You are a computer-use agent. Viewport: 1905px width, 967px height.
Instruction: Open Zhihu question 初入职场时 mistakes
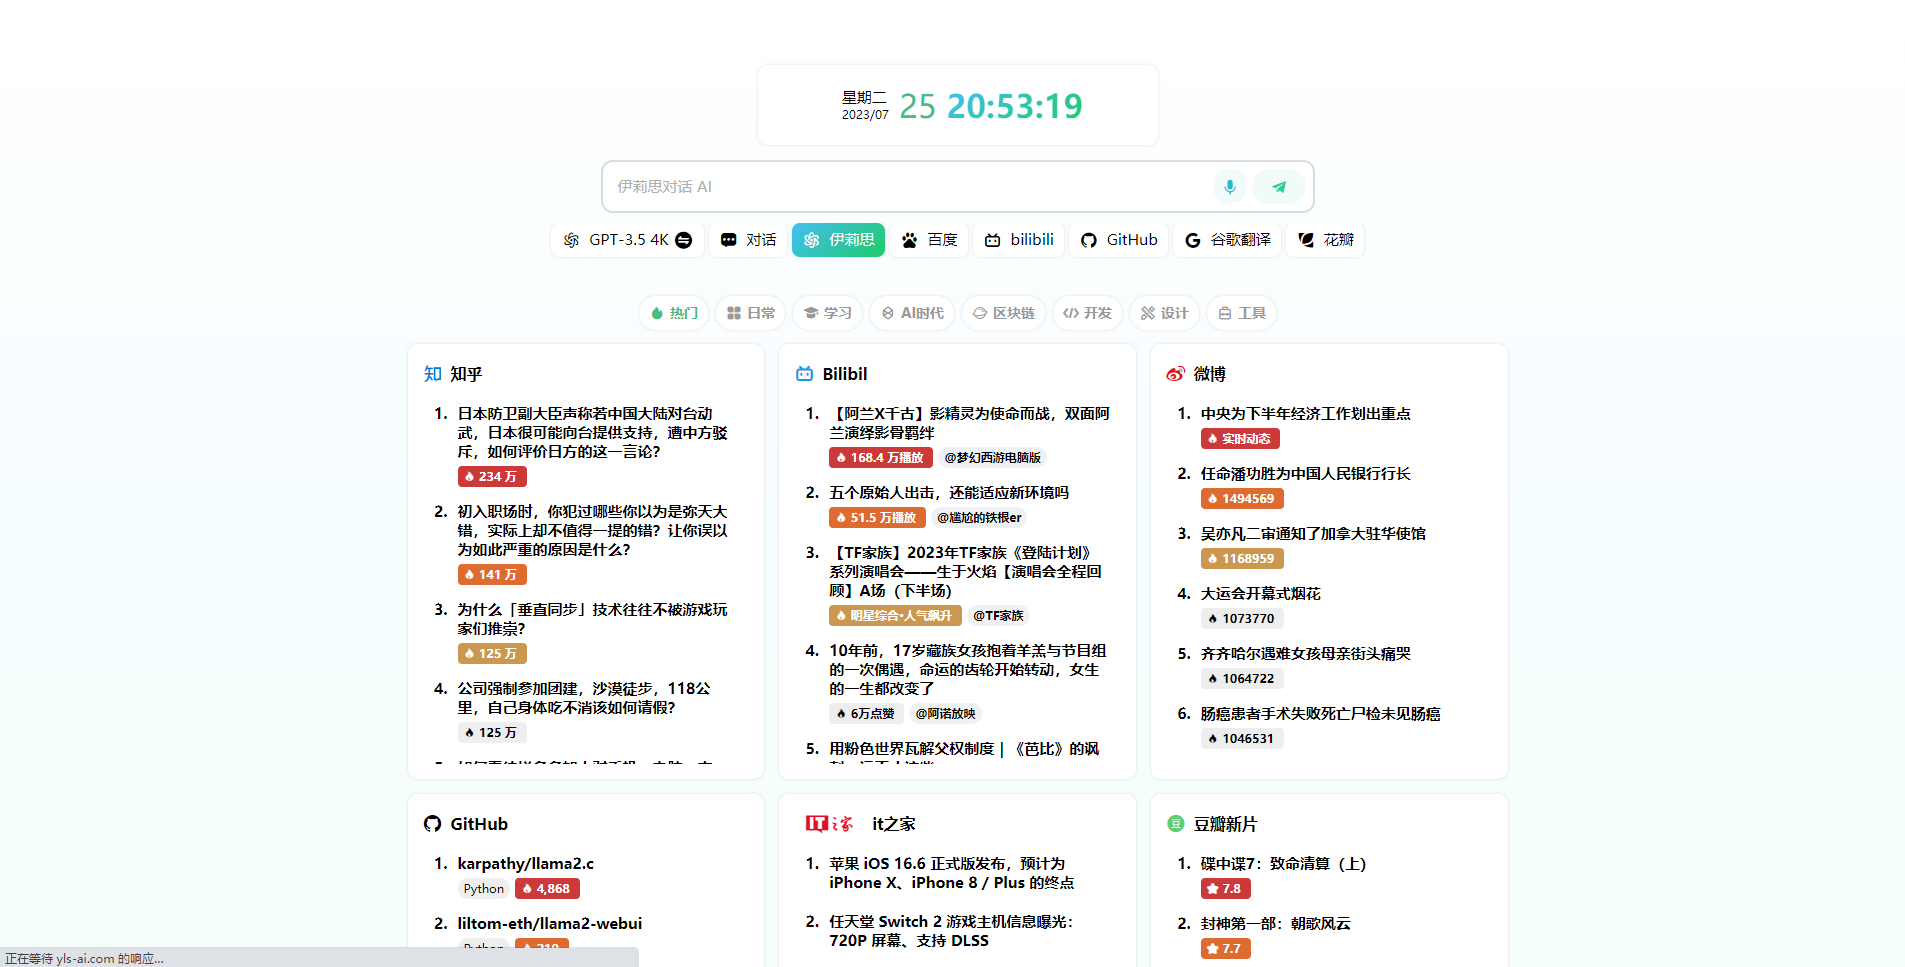tap(593, 530)
